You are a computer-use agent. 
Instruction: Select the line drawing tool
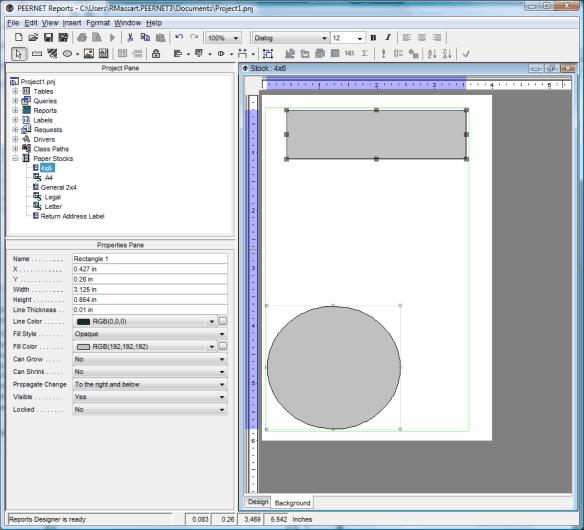[52, 54]
